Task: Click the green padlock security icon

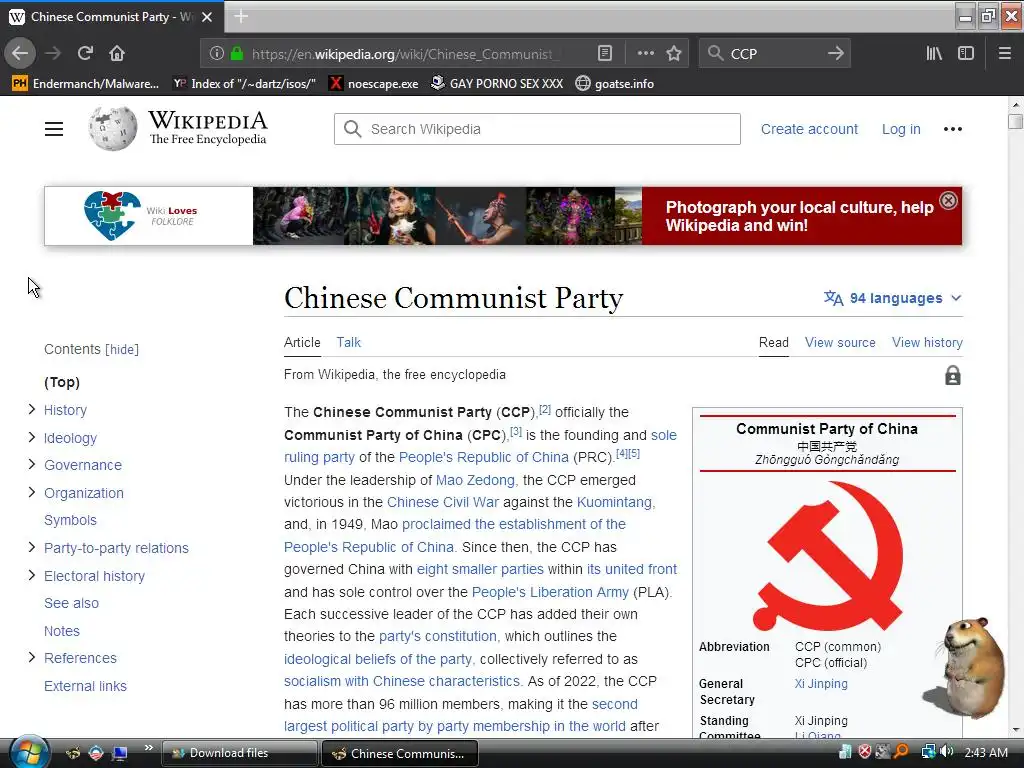Action: pyautogui.click(x=237, y=54)
